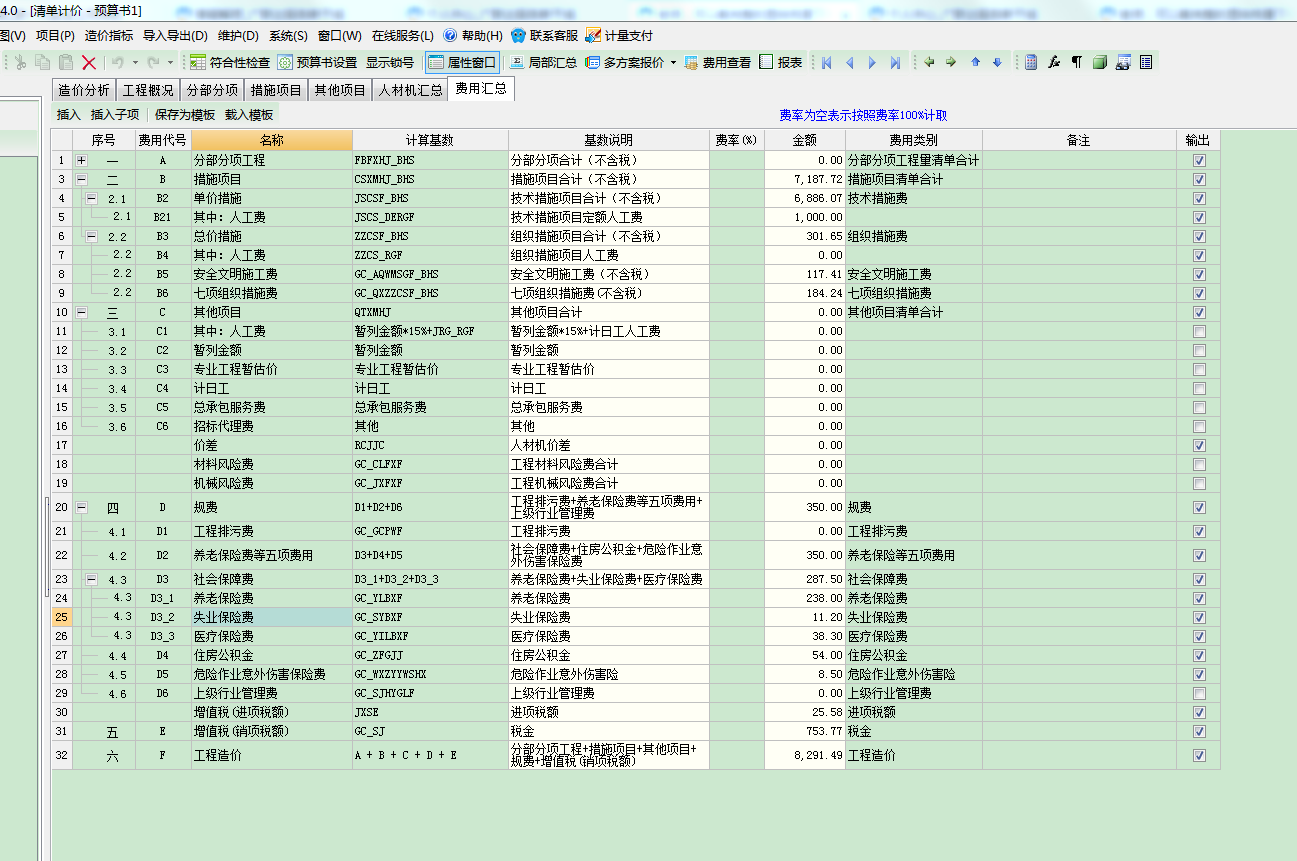The image size is (1297, 861).
Task: Switch to 措施项目 tab
Action: pyautogui.click(x=276, y=90)
